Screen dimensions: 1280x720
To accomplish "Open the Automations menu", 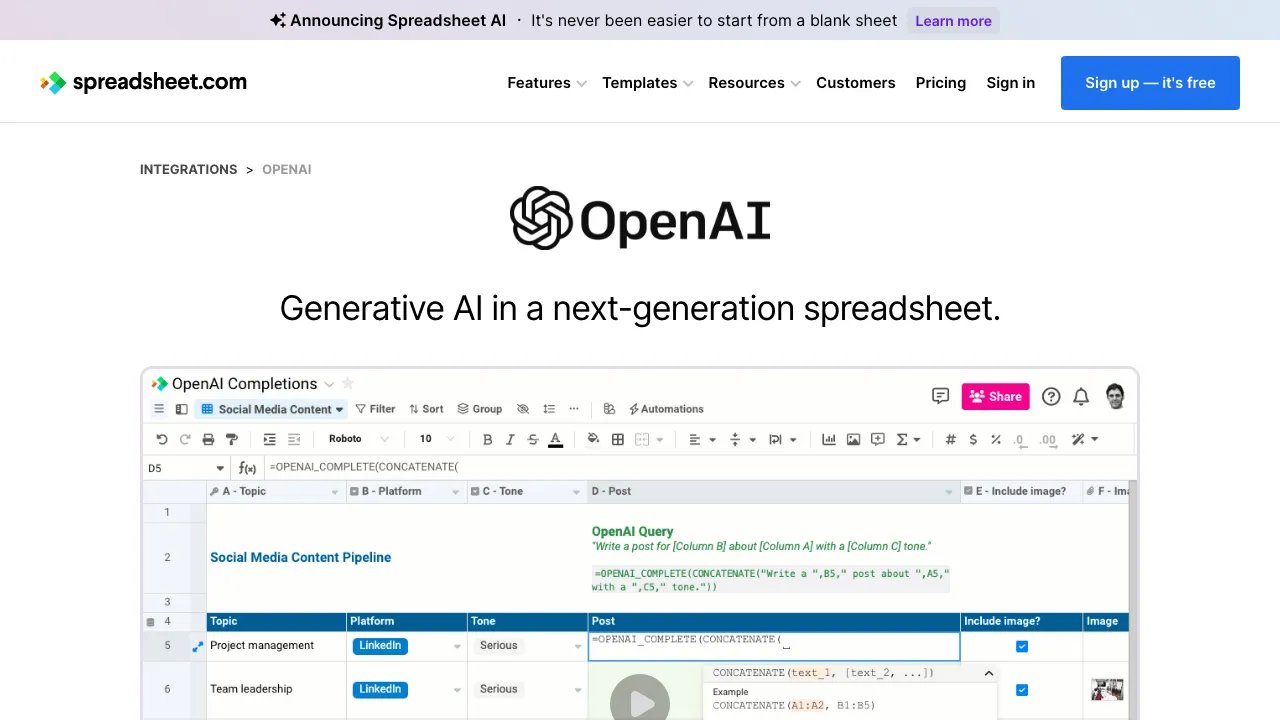I will coord(665,408).
